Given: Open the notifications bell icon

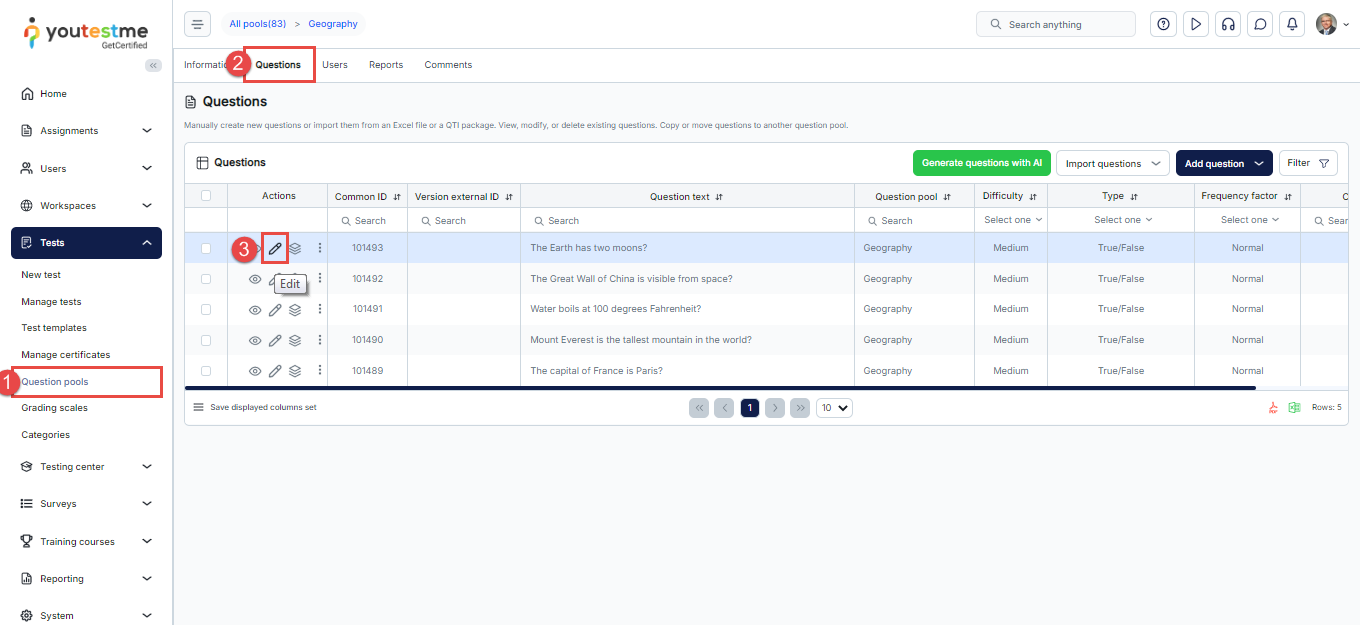Looking at the screenshot, I should point(1293,24).
